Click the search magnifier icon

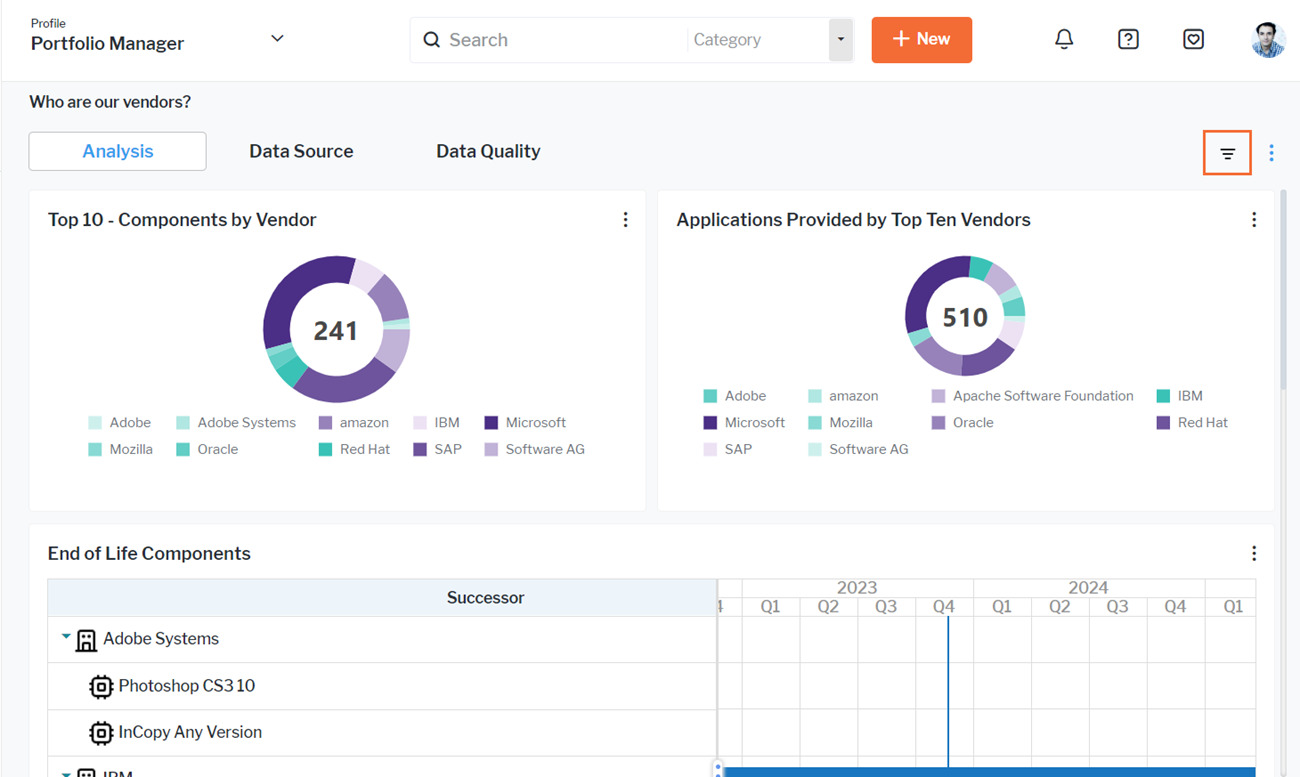pos(431,40)
